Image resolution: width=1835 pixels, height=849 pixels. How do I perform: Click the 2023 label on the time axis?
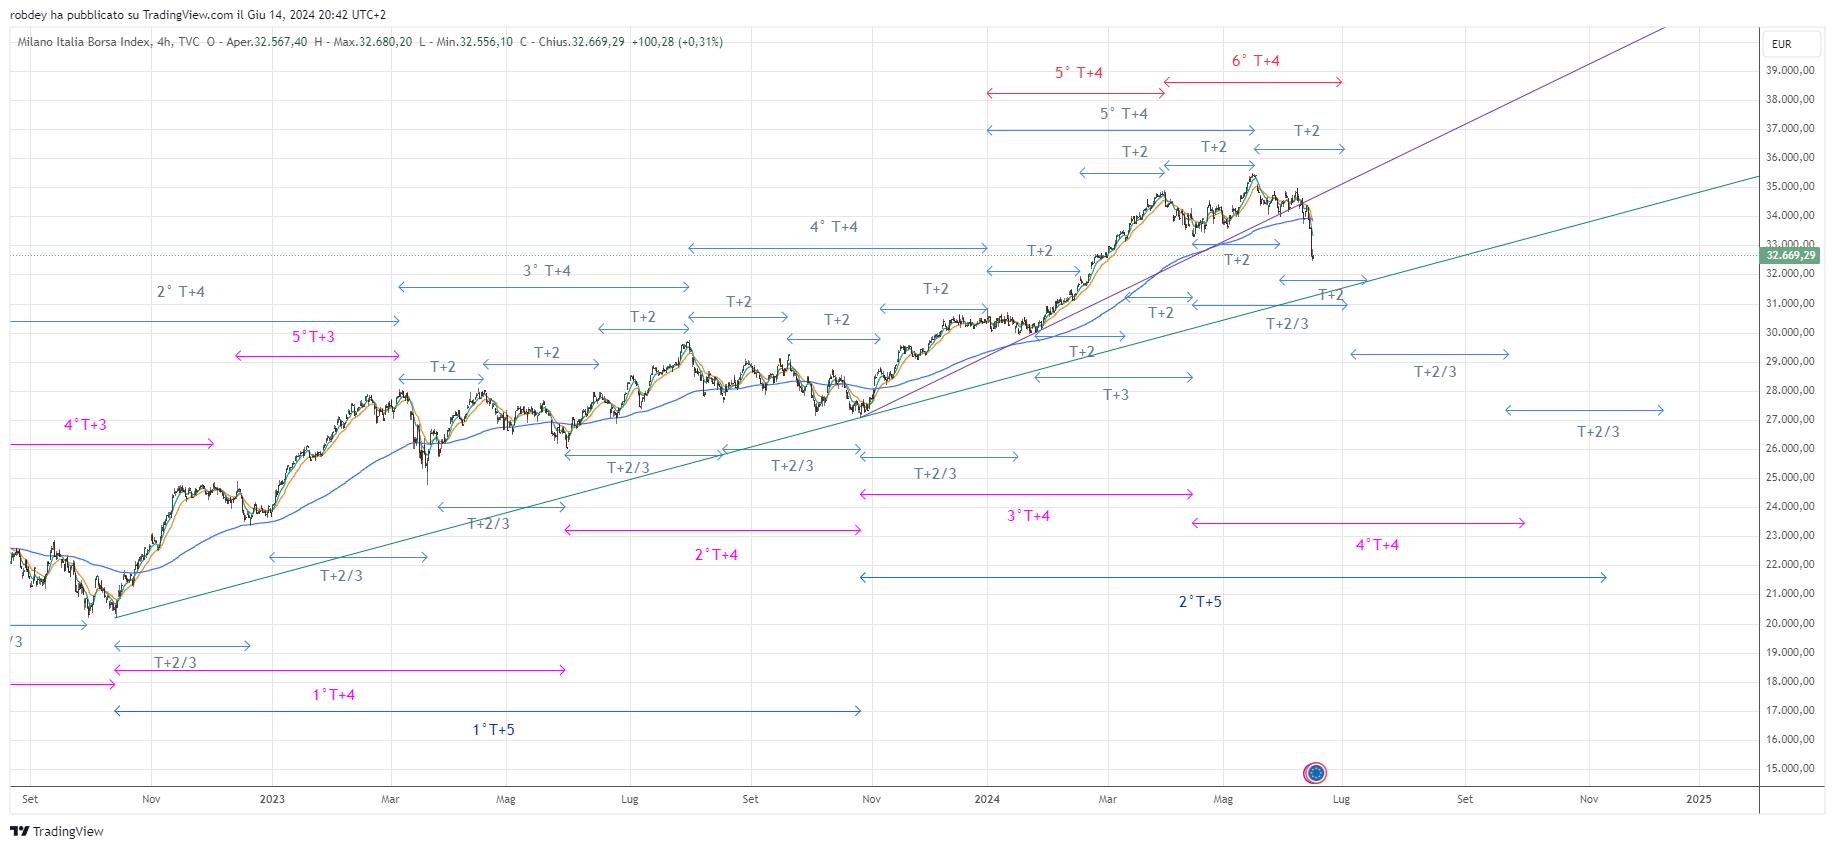(x=272, y=799)
